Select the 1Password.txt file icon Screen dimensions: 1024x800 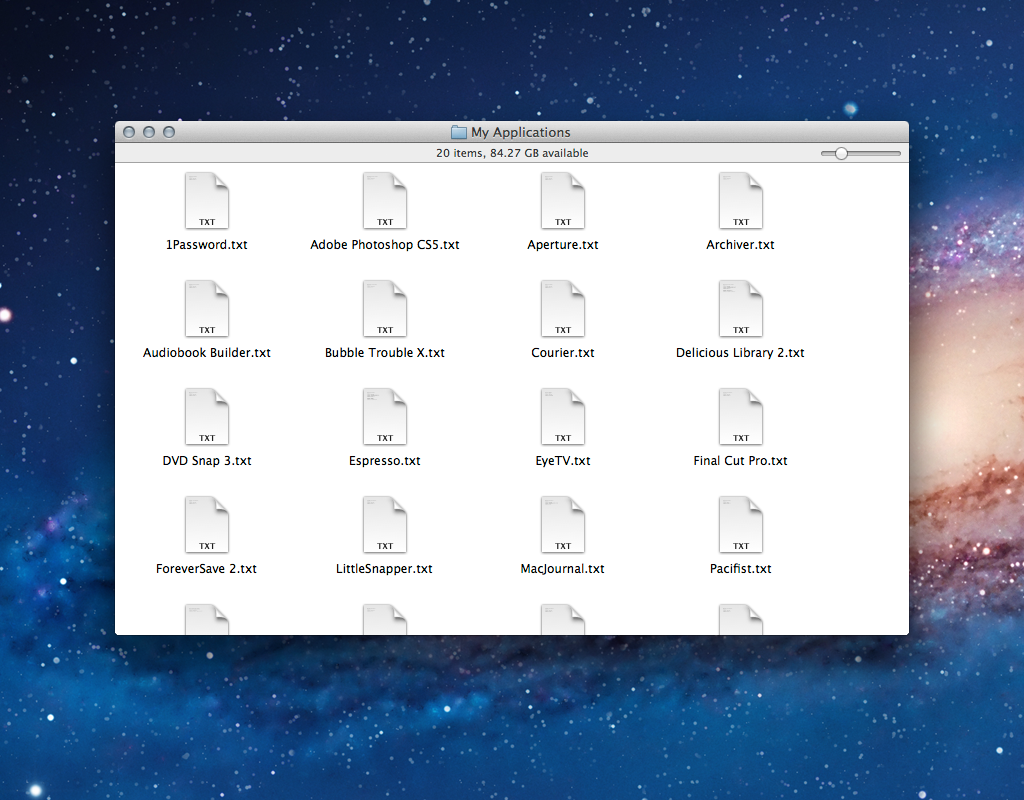coord(207,201)
